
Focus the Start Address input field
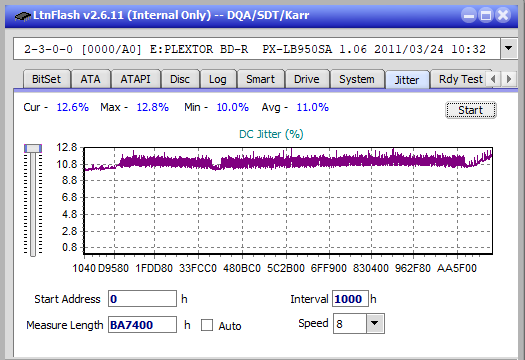[142, 299]
